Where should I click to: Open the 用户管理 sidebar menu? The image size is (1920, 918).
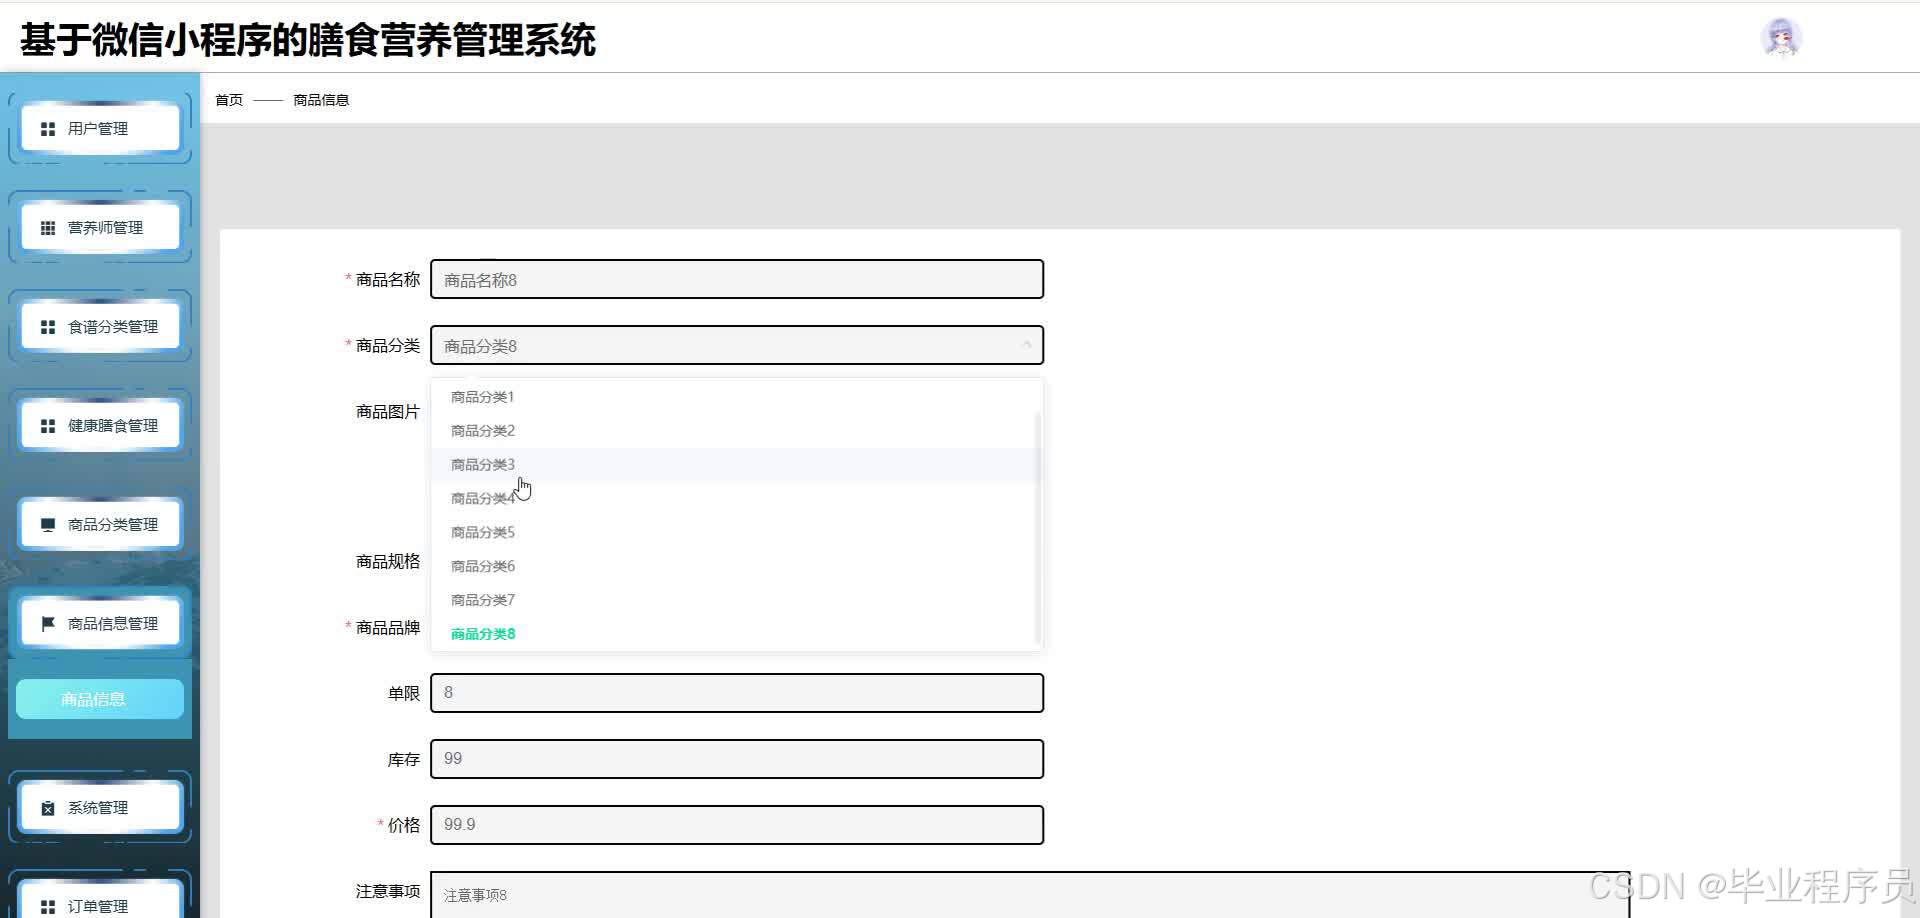[x=100, y=129]
